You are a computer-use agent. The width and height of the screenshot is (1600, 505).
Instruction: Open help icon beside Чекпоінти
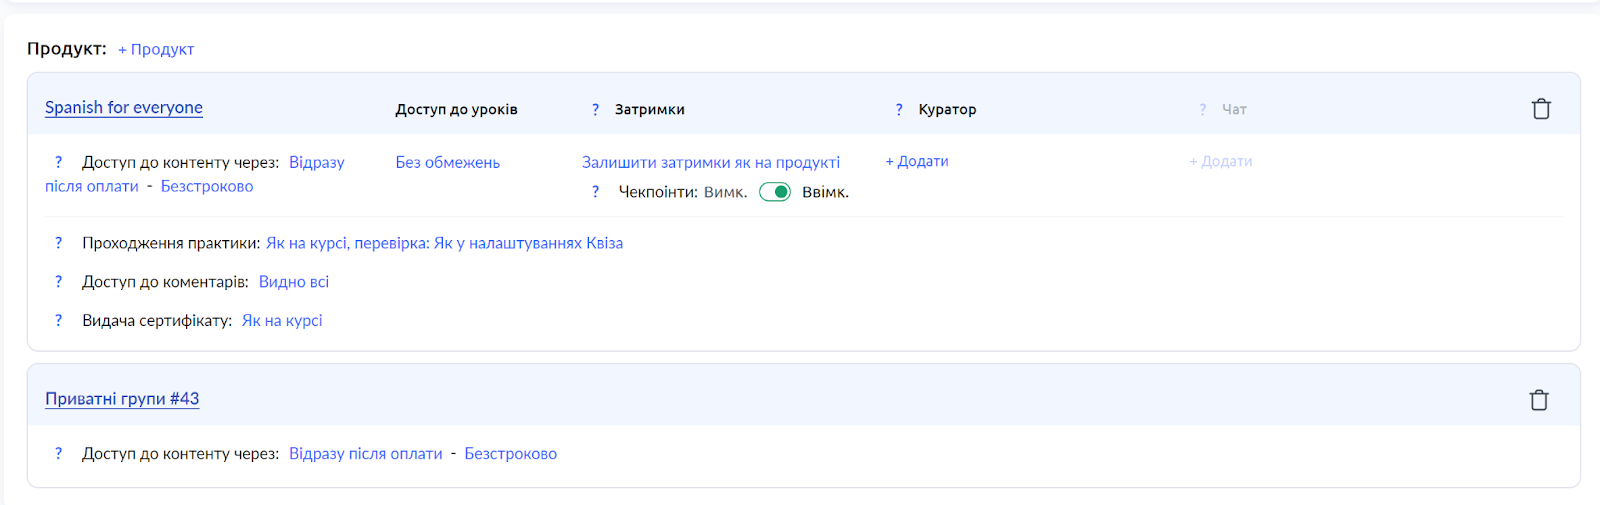(596, 192)
